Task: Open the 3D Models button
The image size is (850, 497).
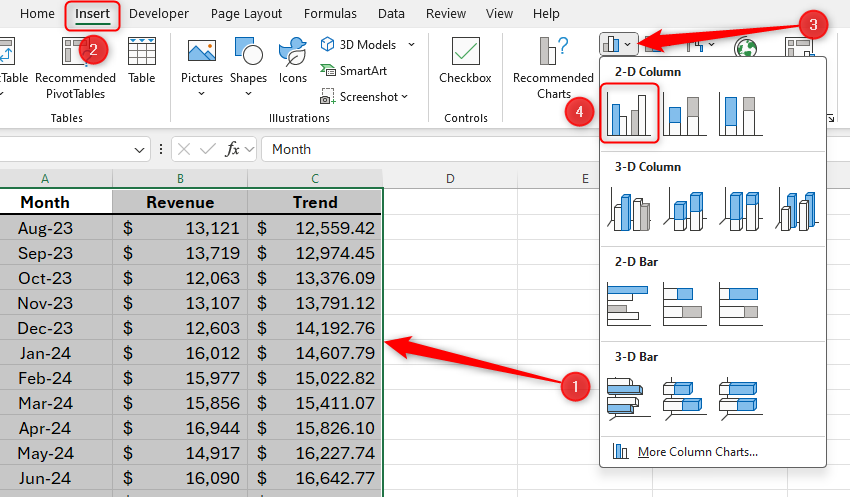Action: click(359, 44)
